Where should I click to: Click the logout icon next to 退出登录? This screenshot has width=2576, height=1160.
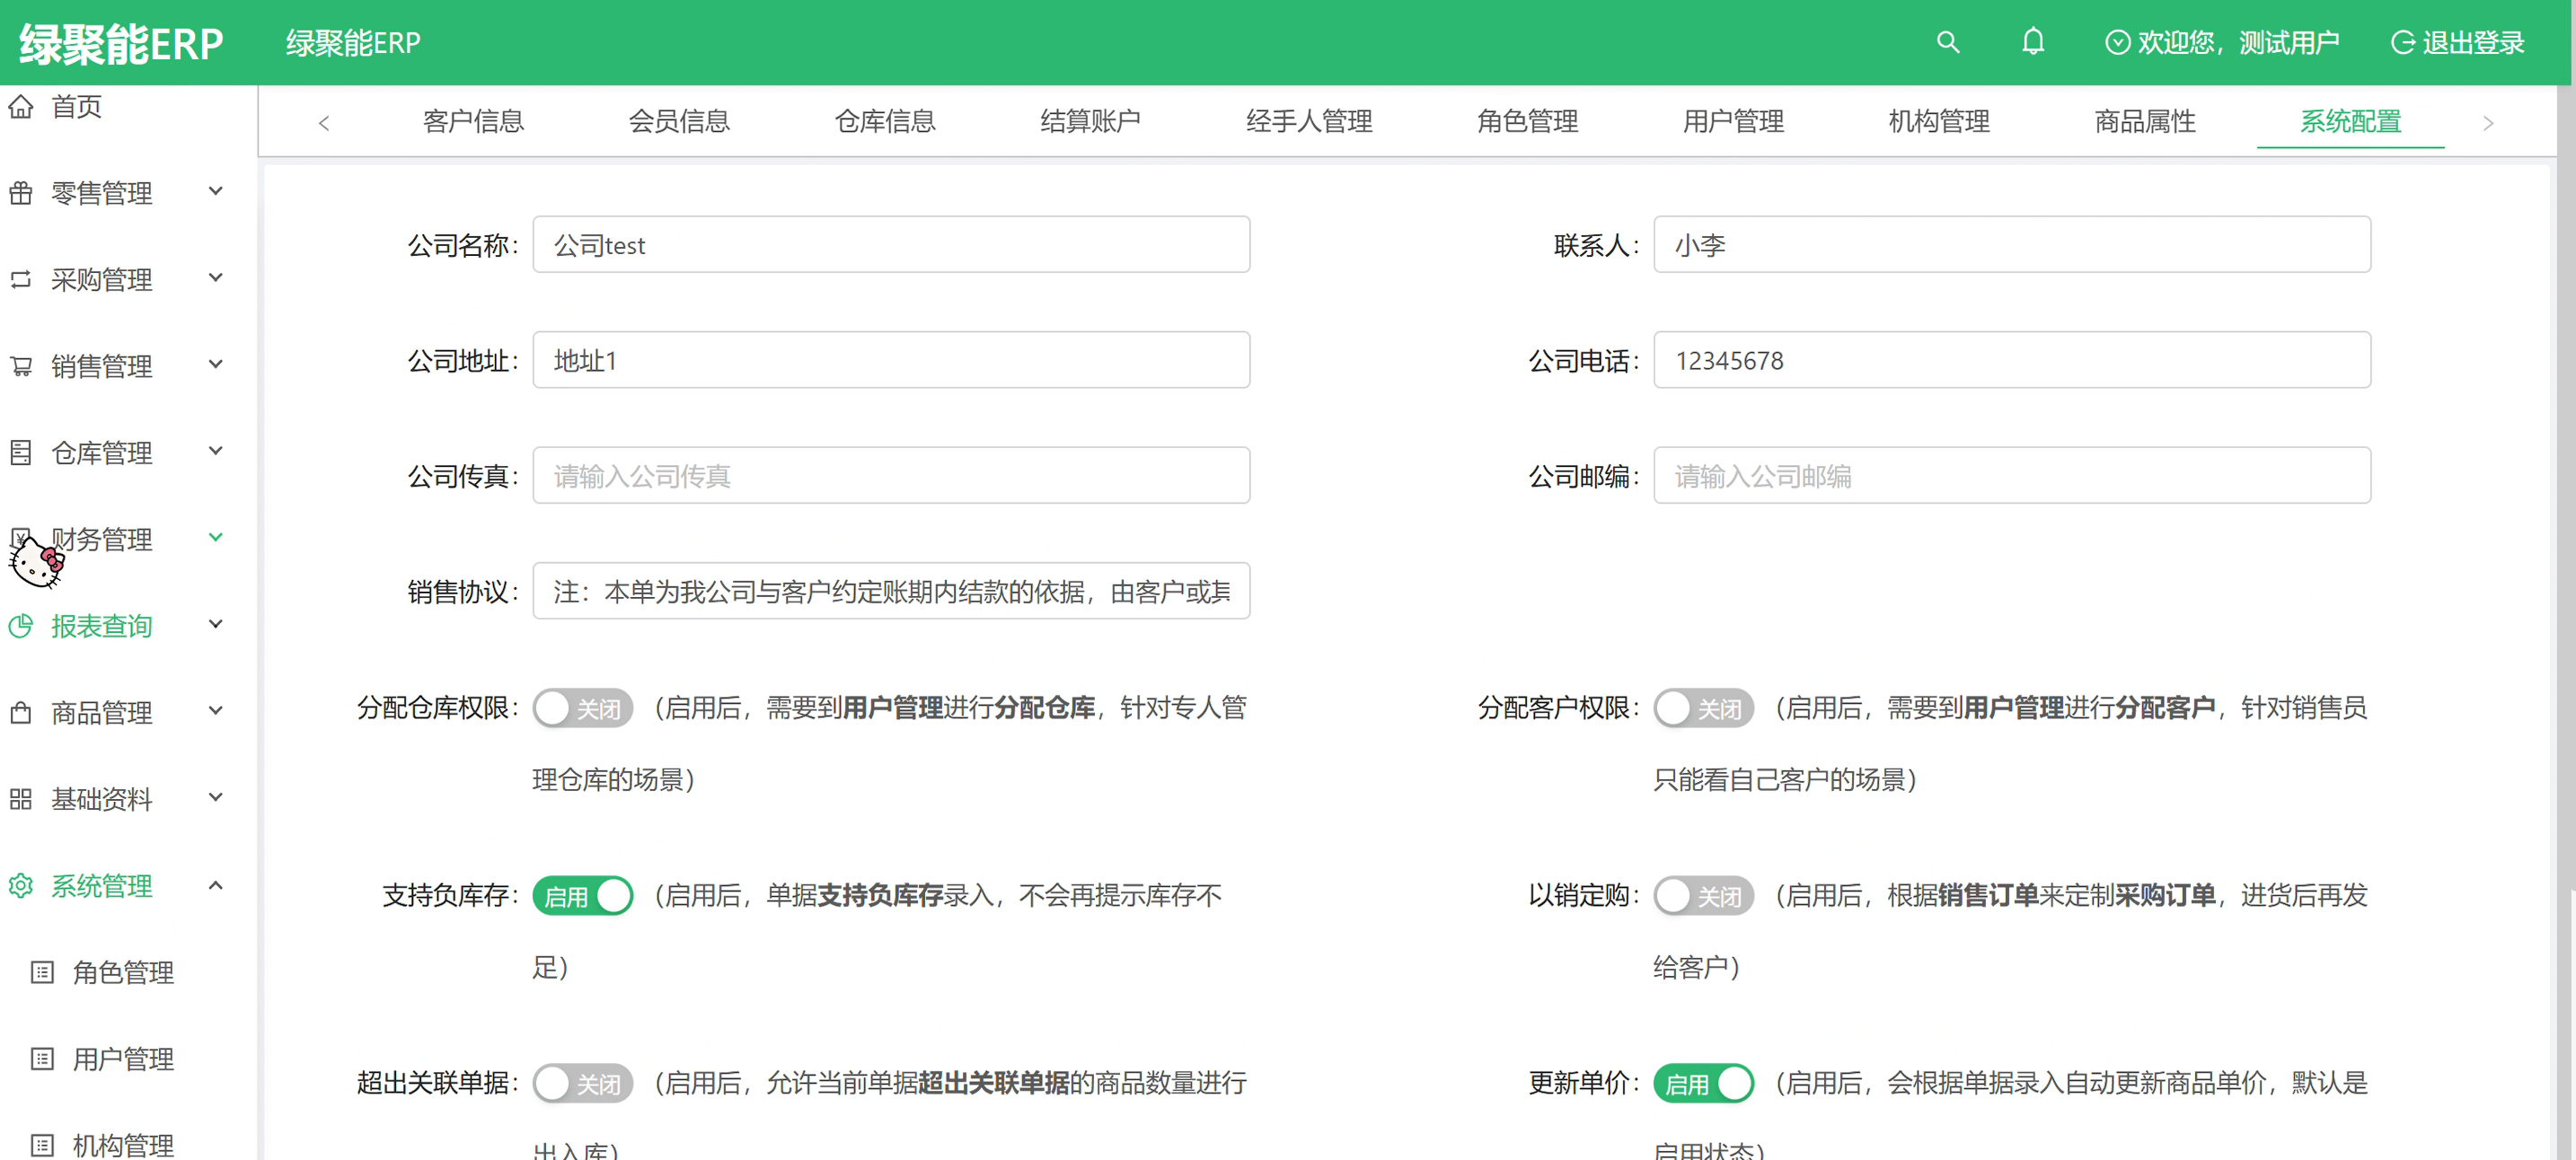click(2402, 43)
